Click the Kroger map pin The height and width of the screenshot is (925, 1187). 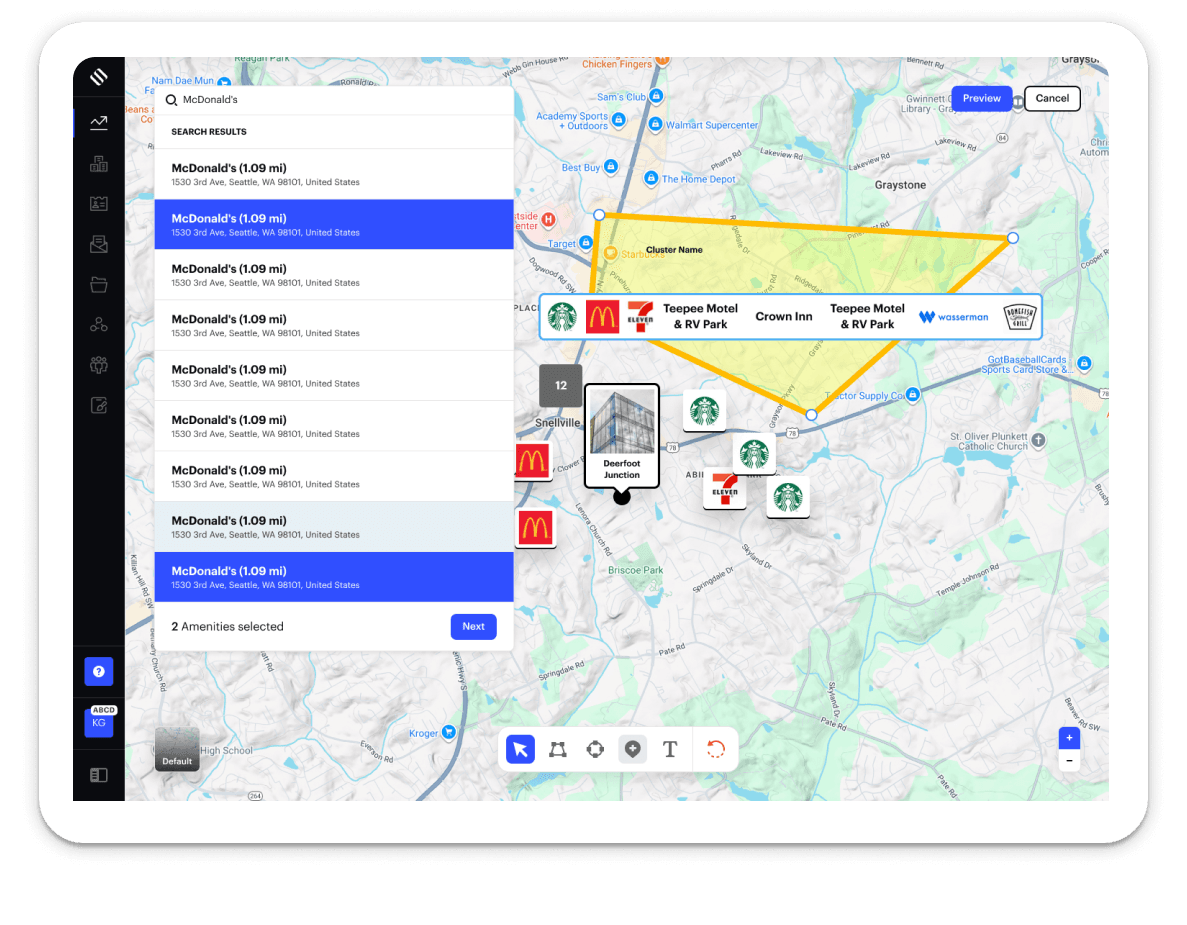(x=449, y=732)
